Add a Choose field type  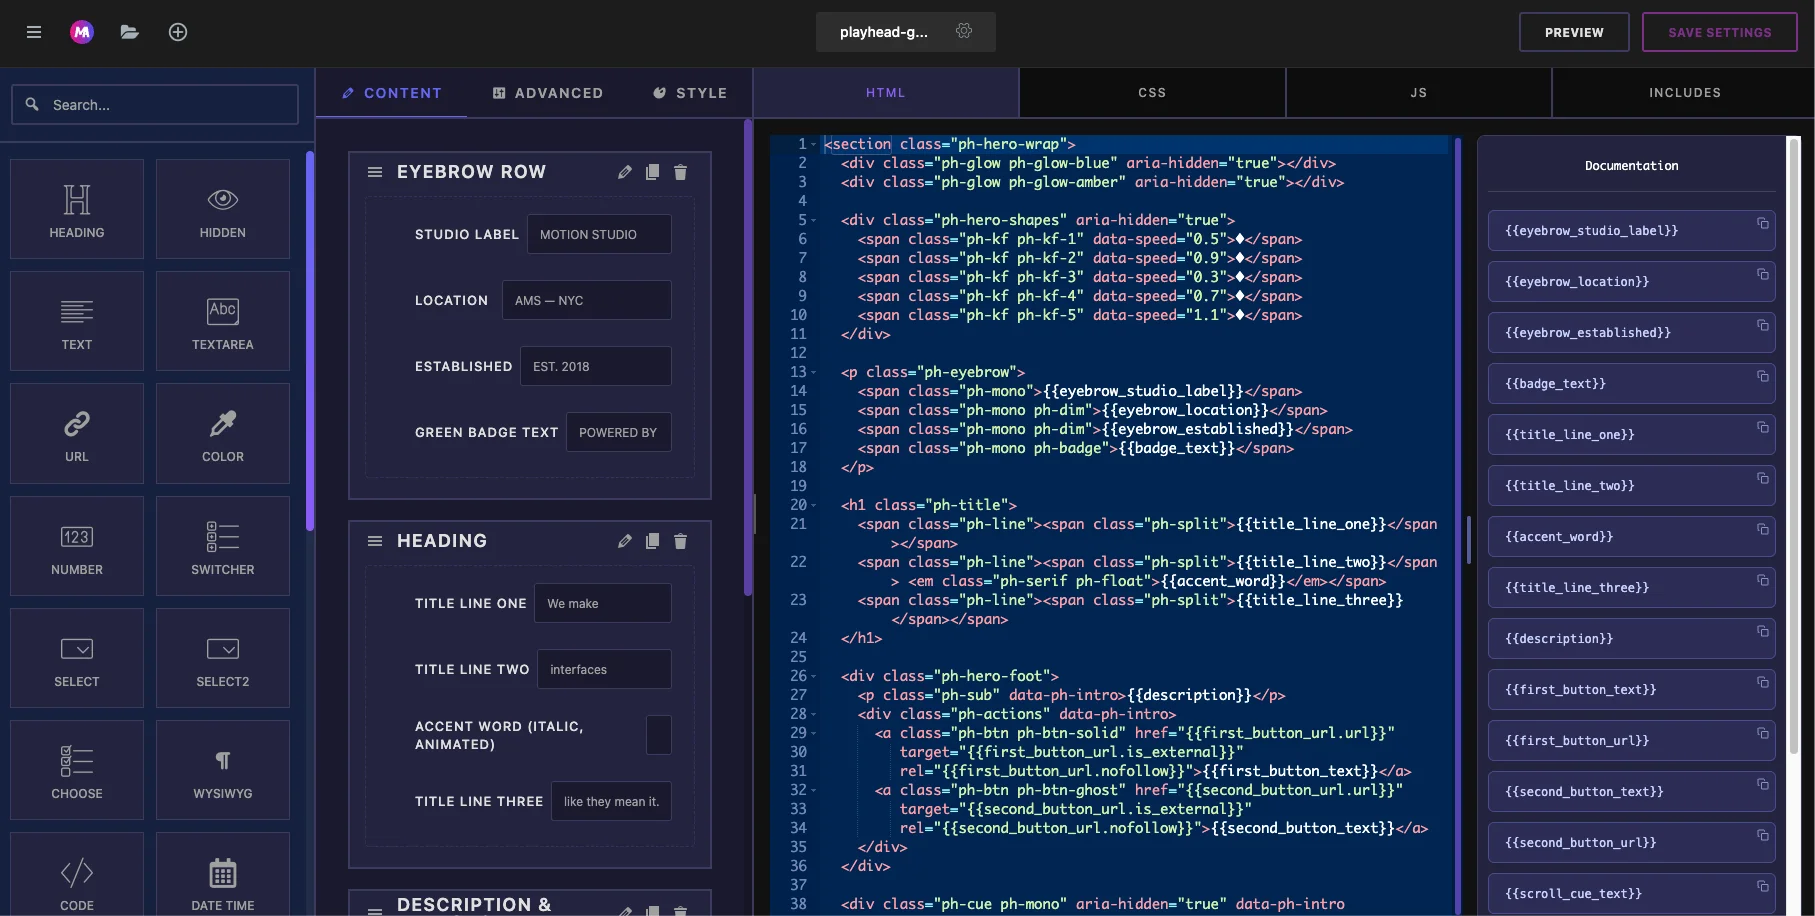point(77,770)
